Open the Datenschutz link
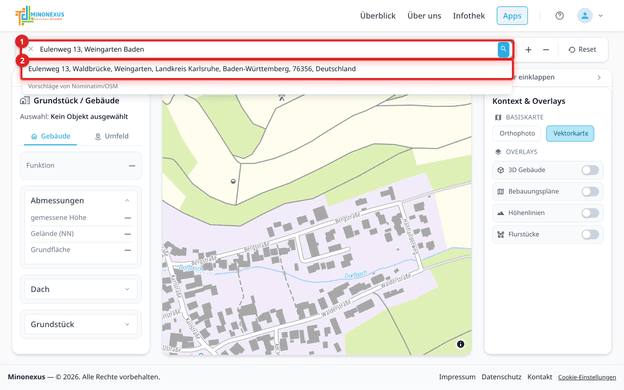This screenshot has height=390, width=624. (x=501, y=377)
